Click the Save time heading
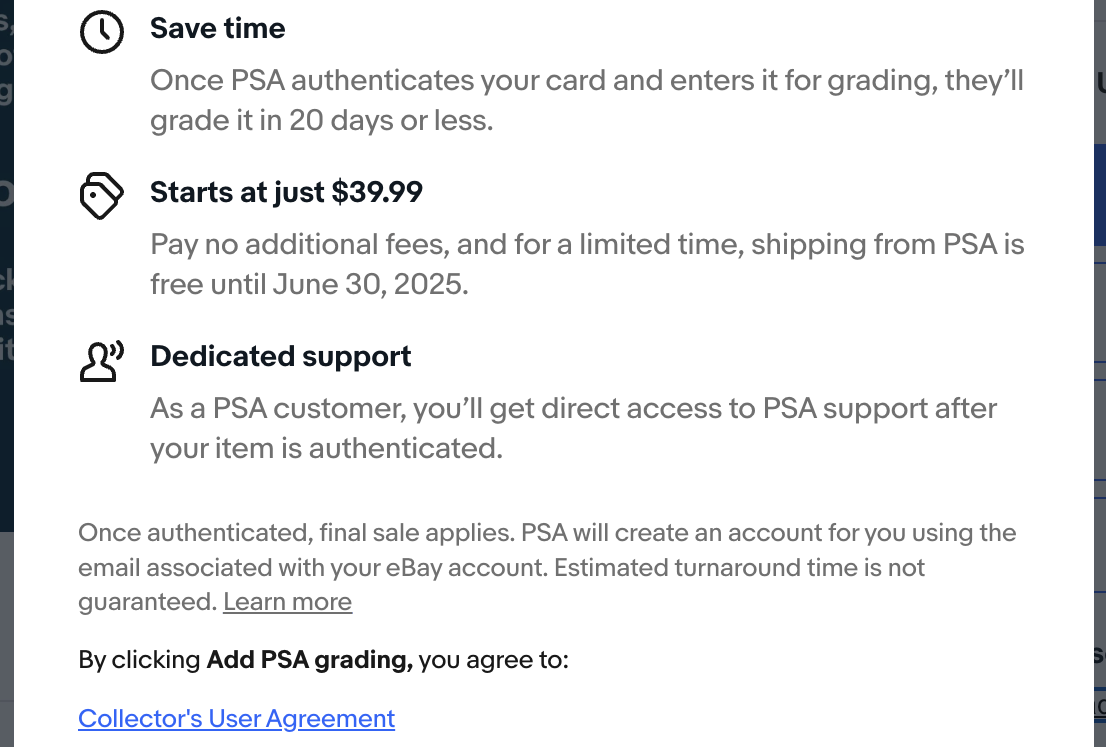The image size is (1106, 747). point(217,28)
